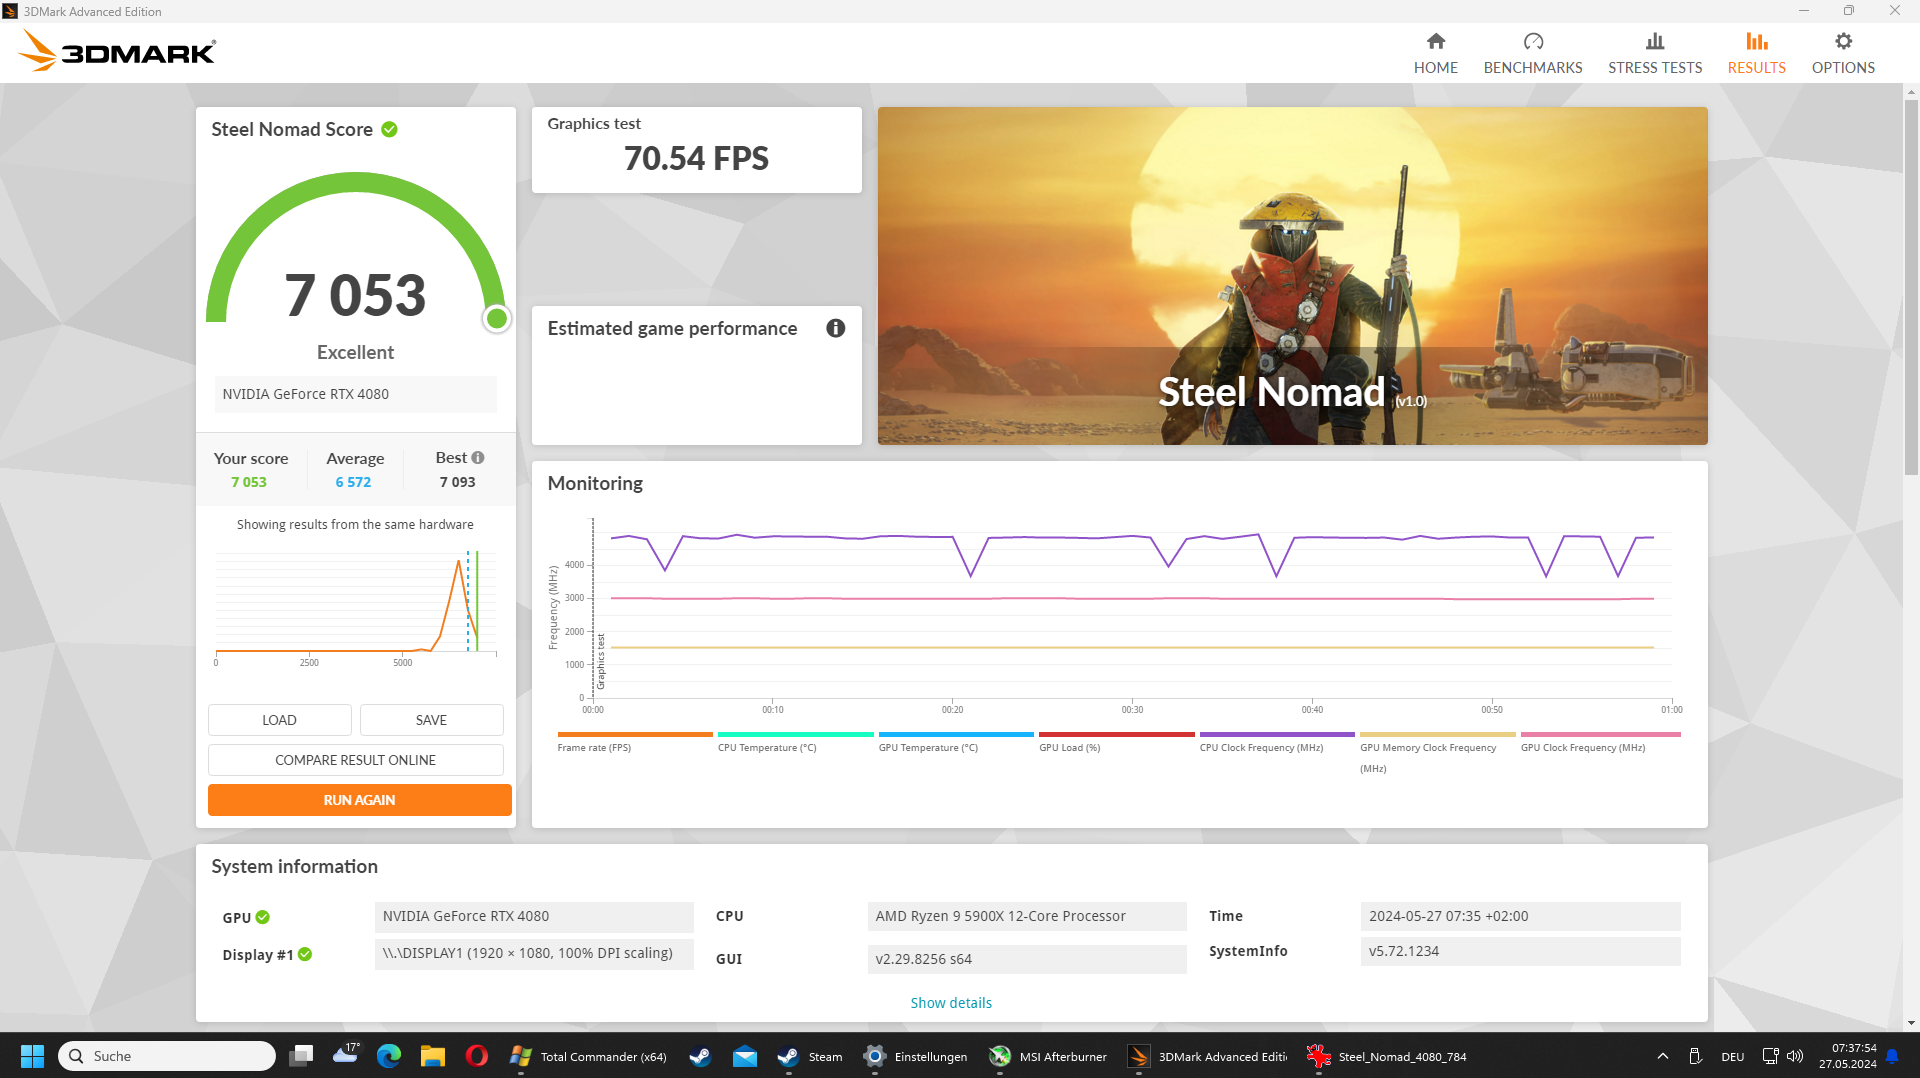Click the LOAD button
The image size is (1920, 1078).
279,720
